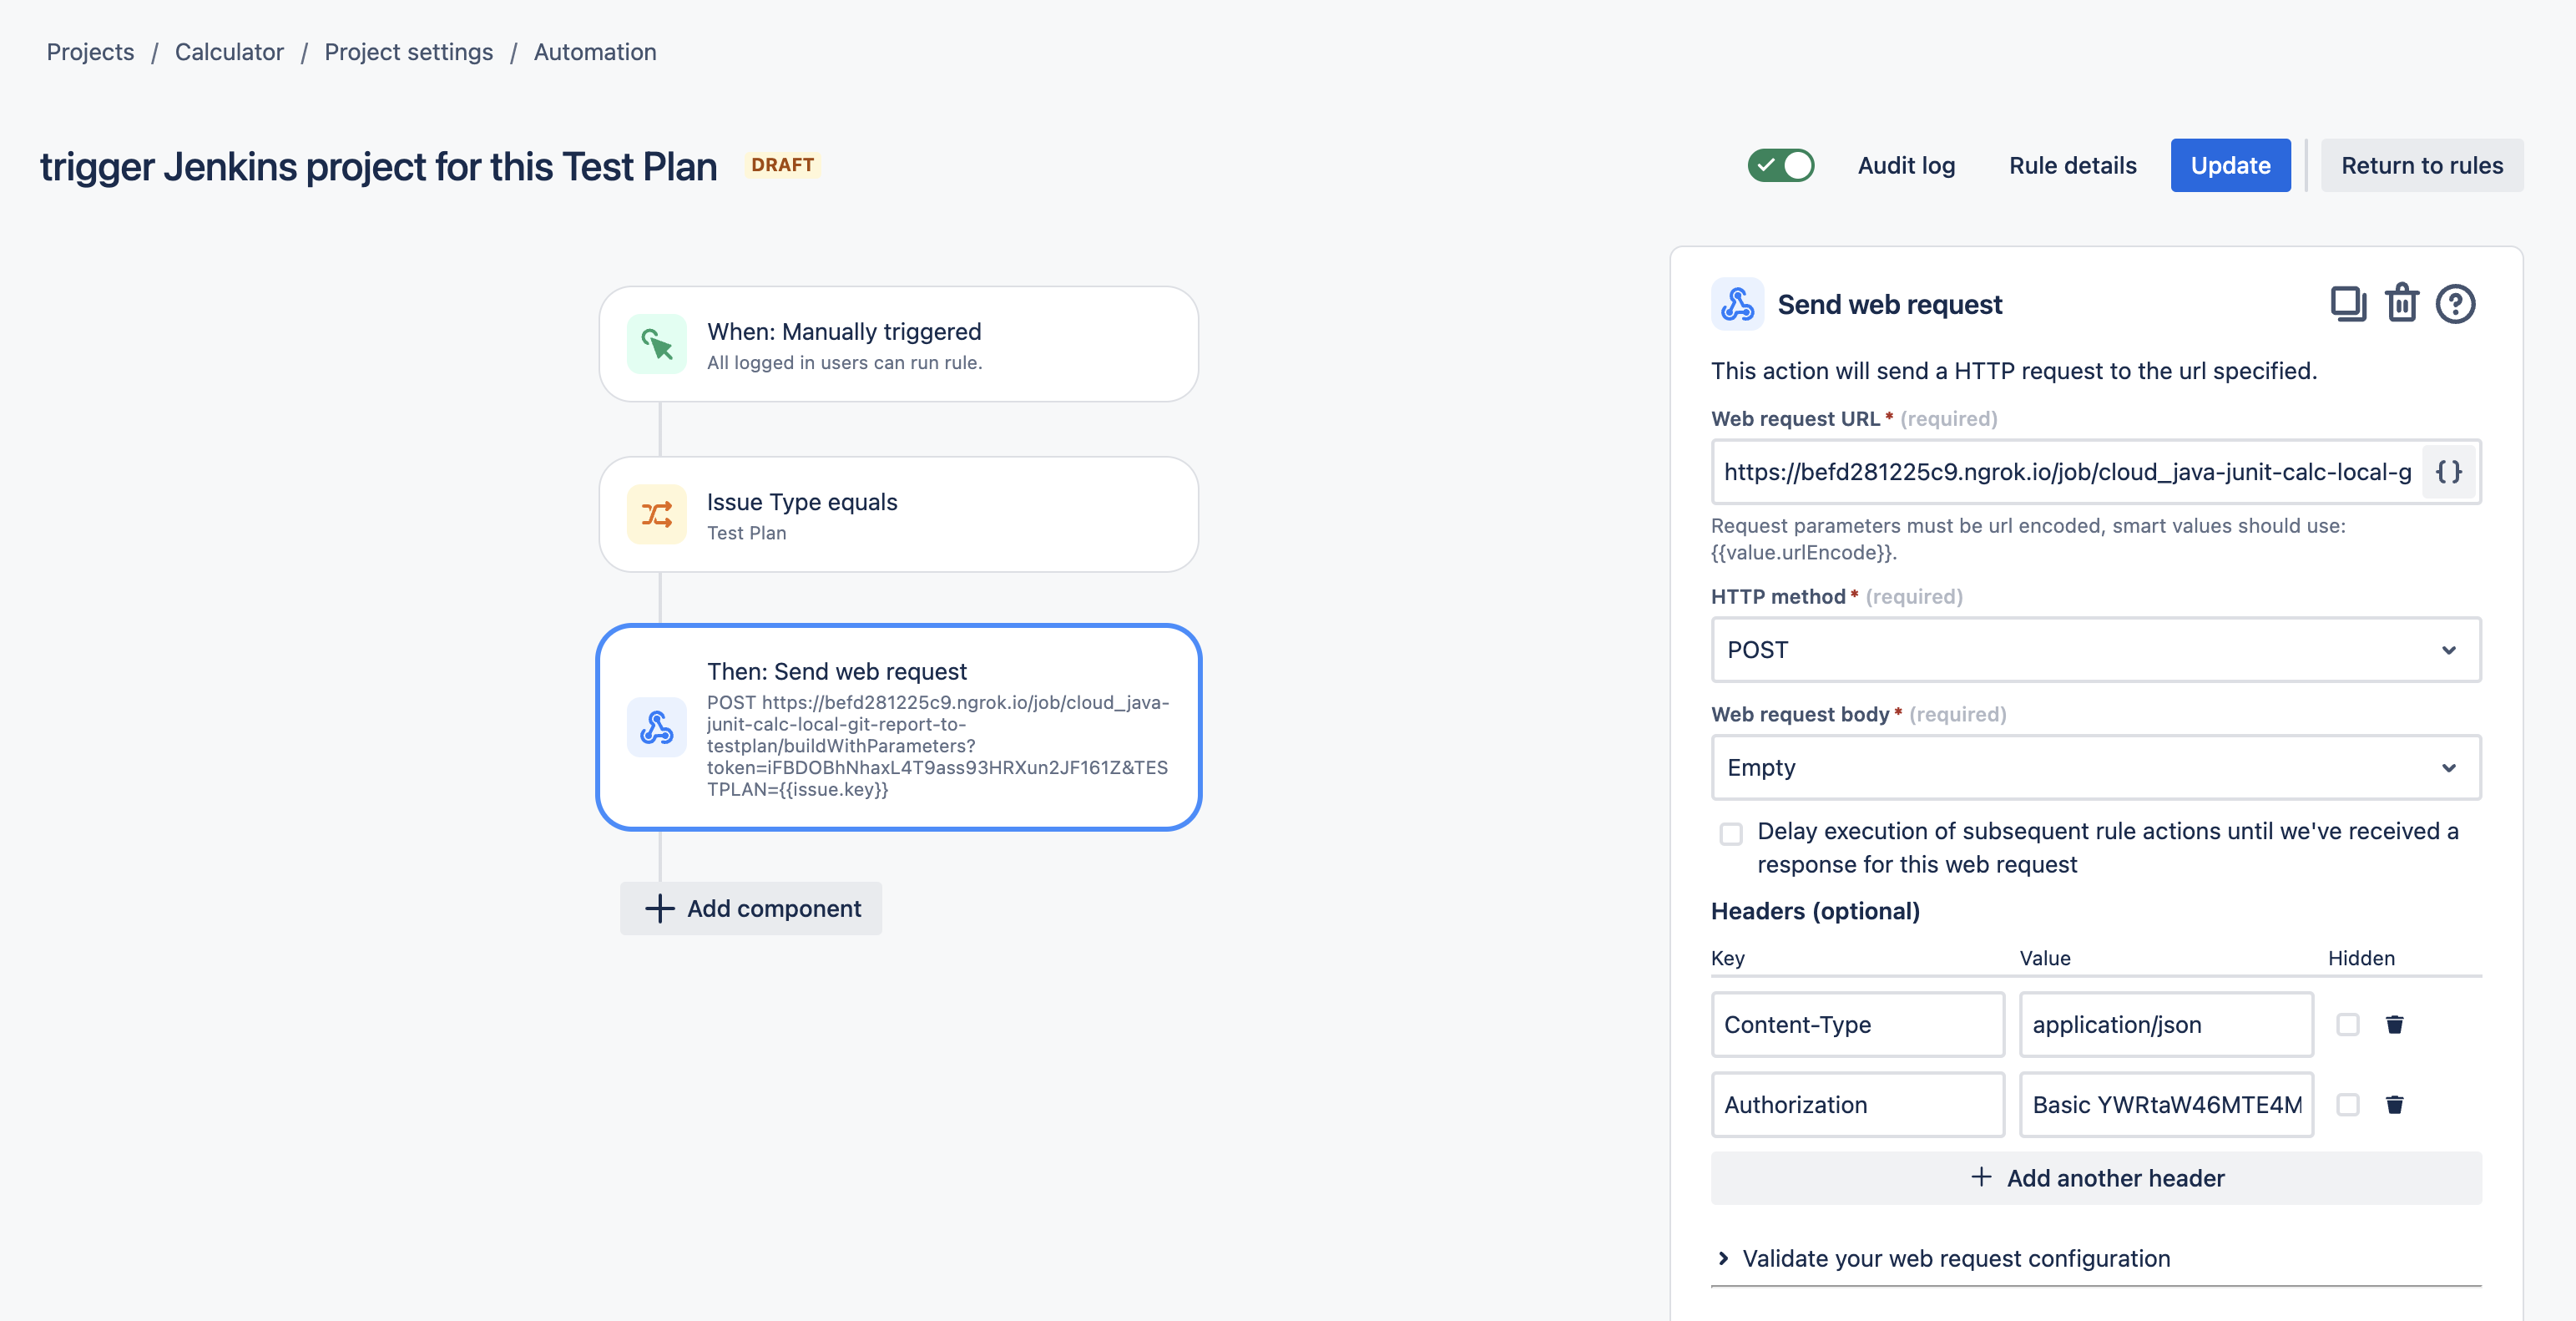The image size is (2576, 1321).
Task: Open help for Send web request
Action: coord(2455,304)
